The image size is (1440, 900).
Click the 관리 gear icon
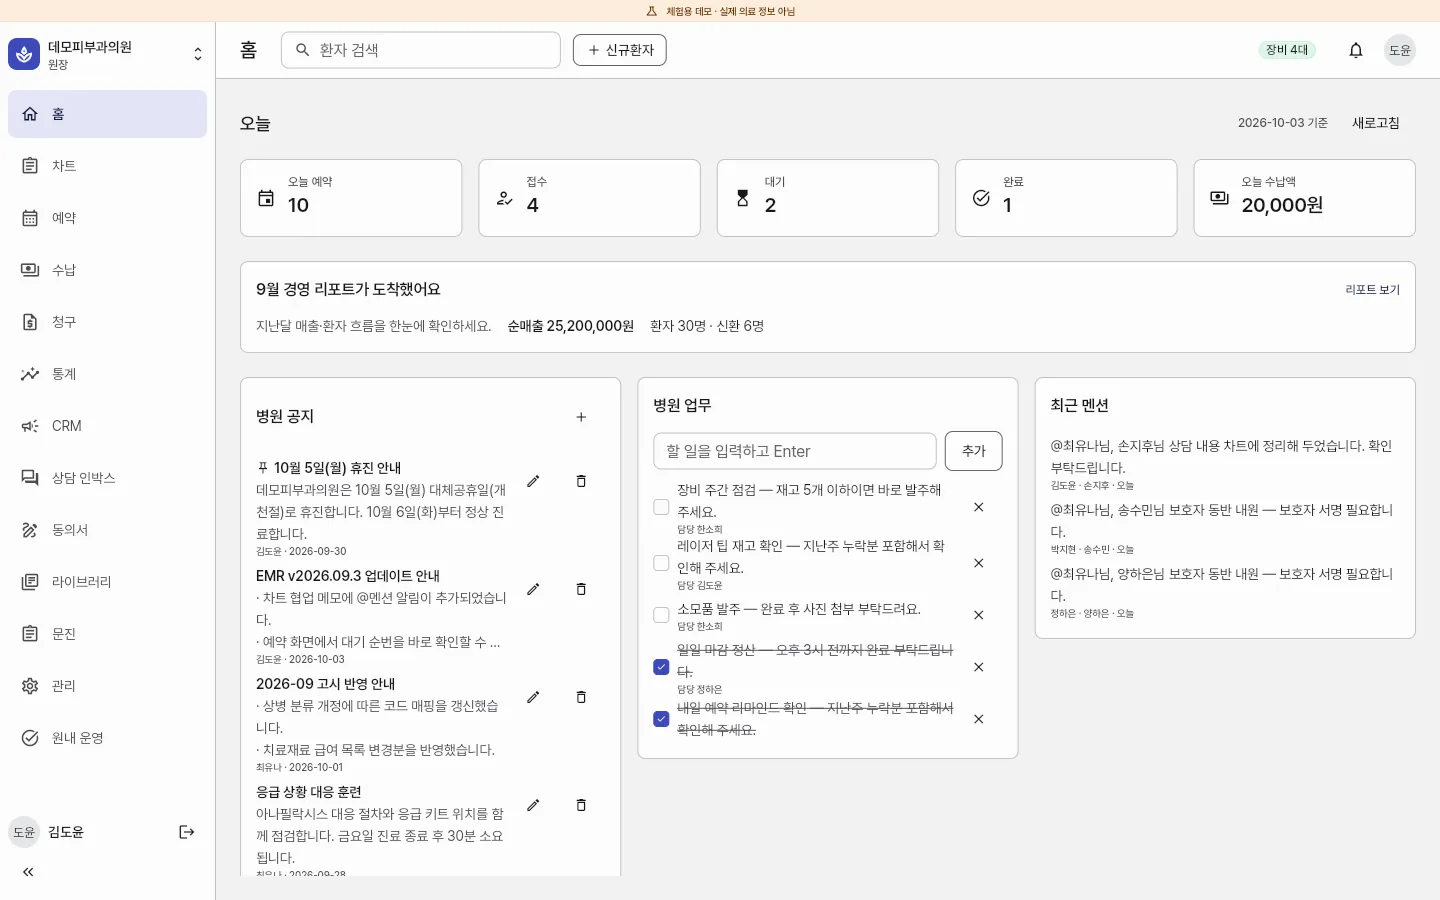(x=30, y=686)
